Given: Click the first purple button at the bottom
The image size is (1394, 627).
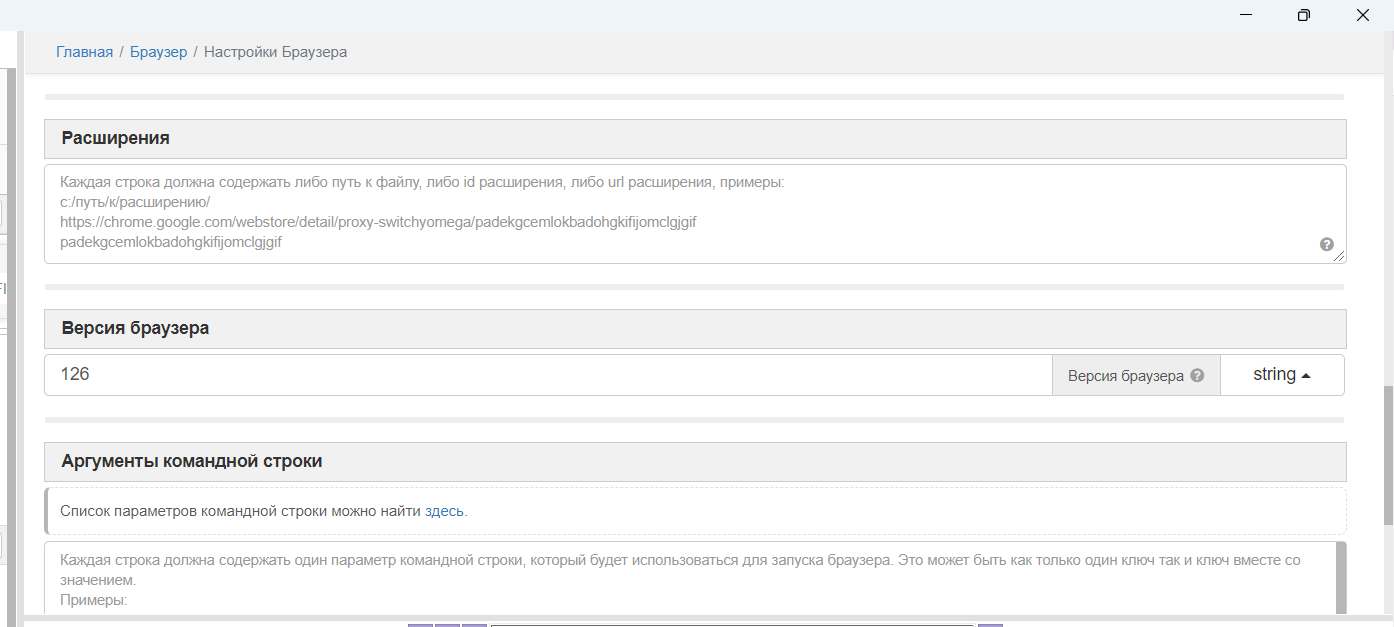Looking at the screenshot, I should pos(418,624).
